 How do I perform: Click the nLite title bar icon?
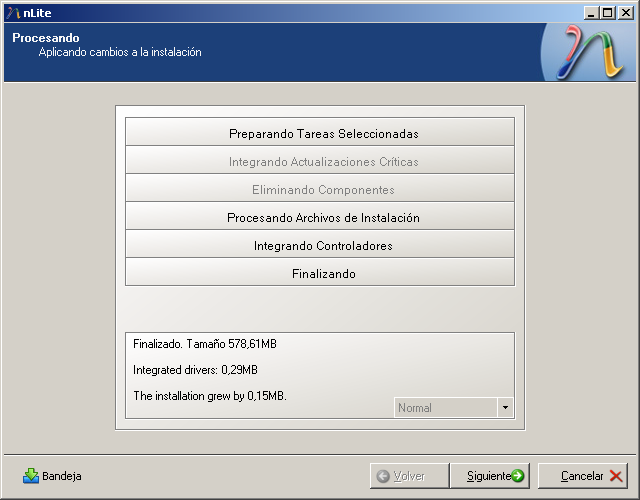[13, 13]
